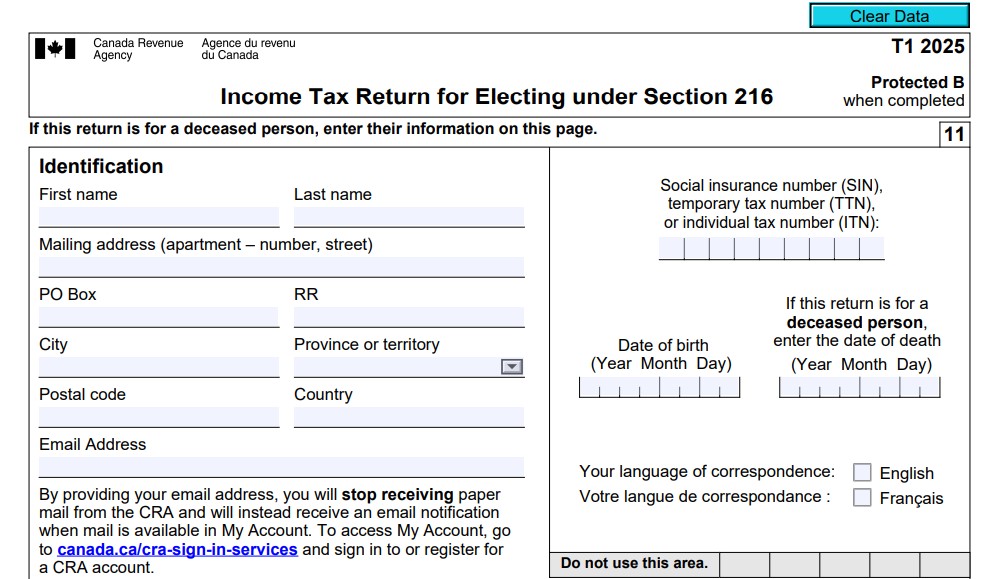Click the T1 2025 form label
This screenshot has width=995, height=579.
pyautogui.click(x=930, y=47)
